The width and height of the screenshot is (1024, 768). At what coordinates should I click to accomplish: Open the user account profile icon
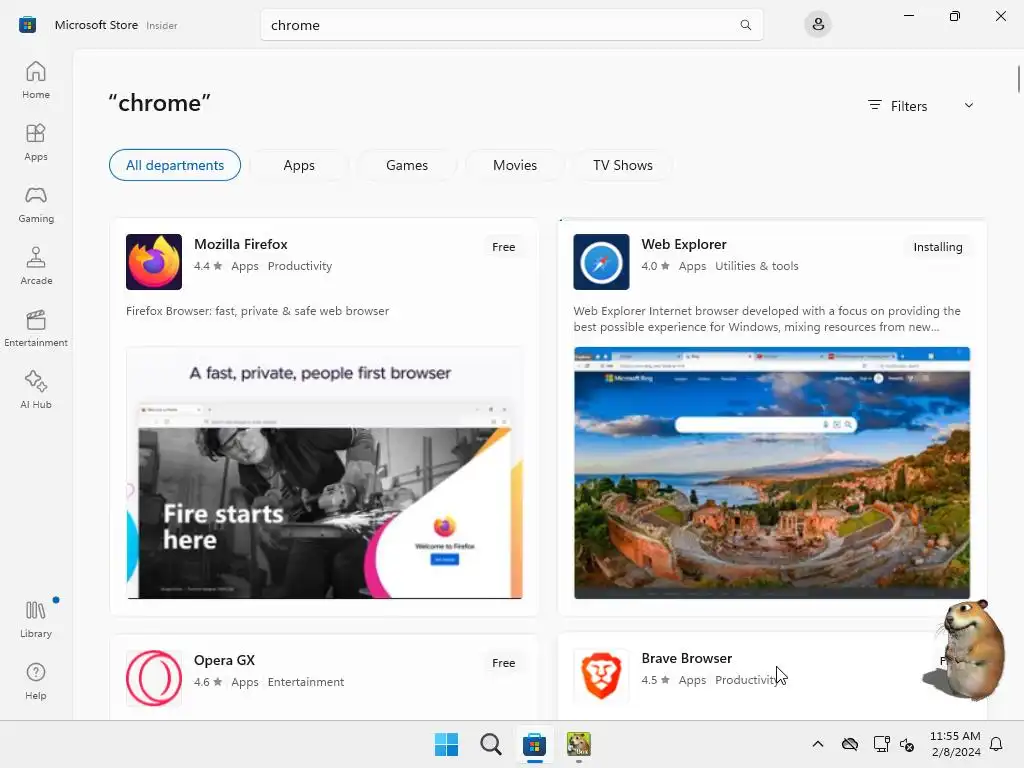click(818, 25)
